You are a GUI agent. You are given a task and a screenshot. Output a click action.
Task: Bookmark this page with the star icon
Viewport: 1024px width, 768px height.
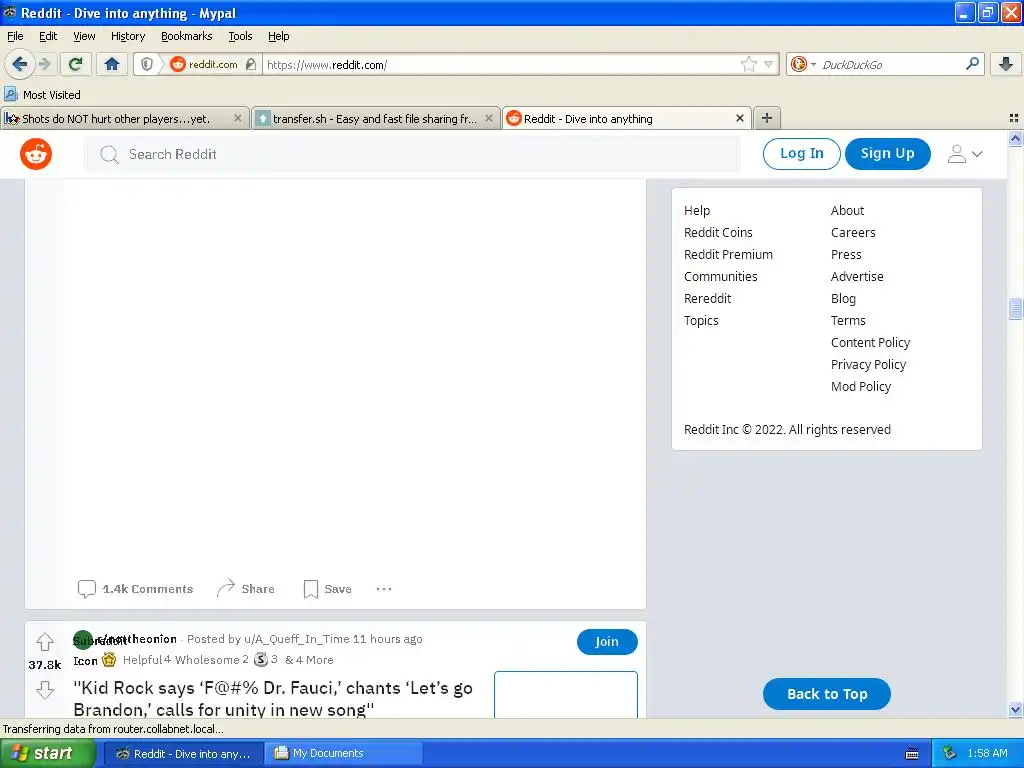[748, 64]
